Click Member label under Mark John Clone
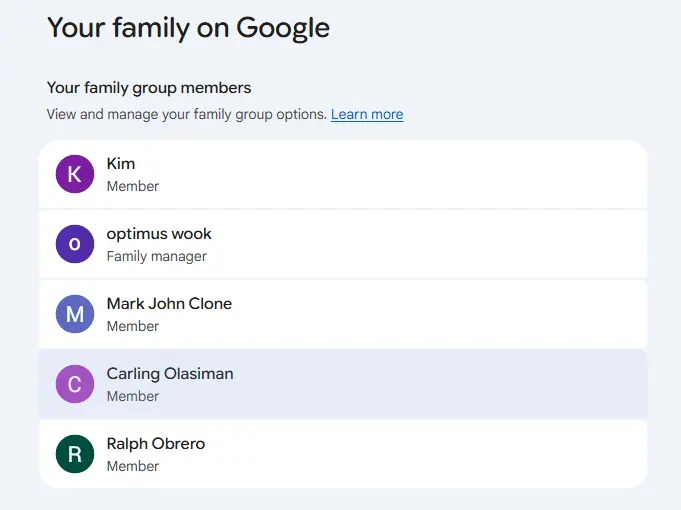 click(133, 326)
